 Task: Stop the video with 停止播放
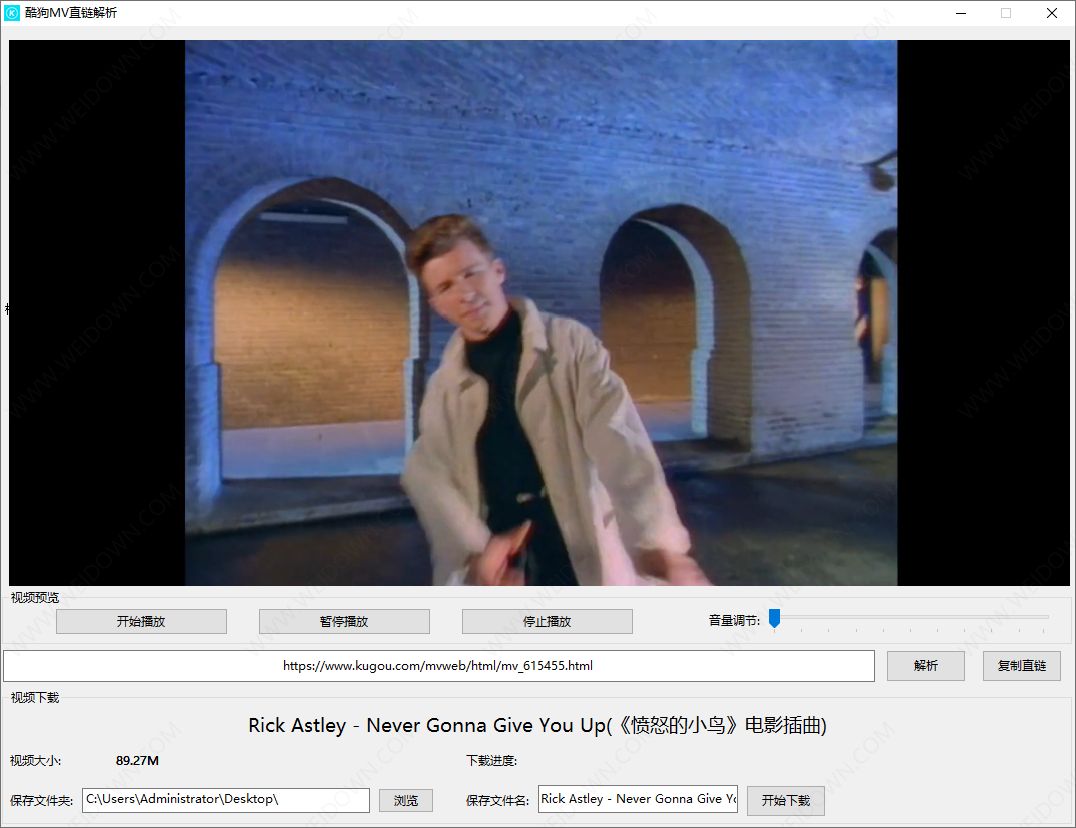click(548, 622)
